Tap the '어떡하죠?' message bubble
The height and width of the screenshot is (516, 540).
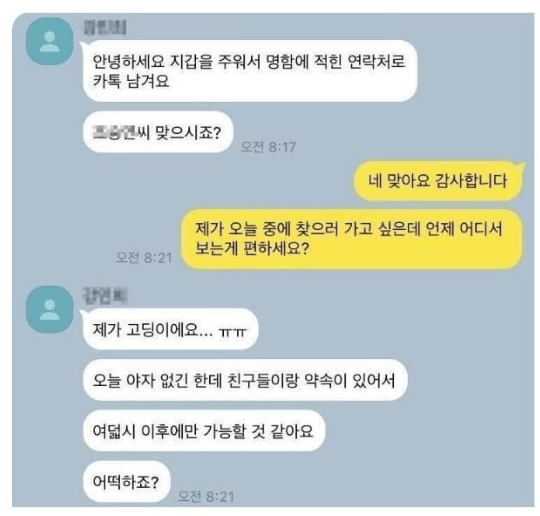click(x=127, y=481)
